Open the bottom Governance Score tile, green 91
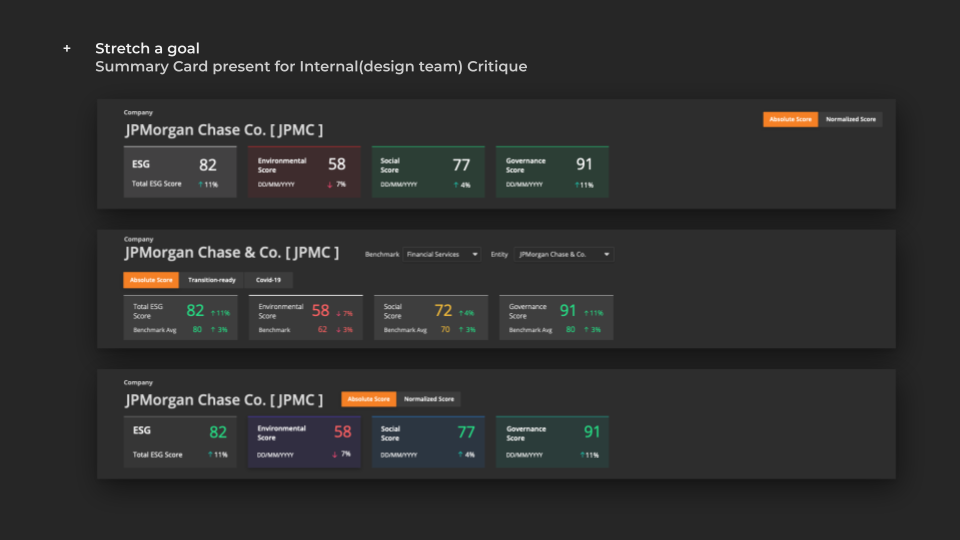The width and height of the screenshot is (960, 540). [x=552, y=441]
